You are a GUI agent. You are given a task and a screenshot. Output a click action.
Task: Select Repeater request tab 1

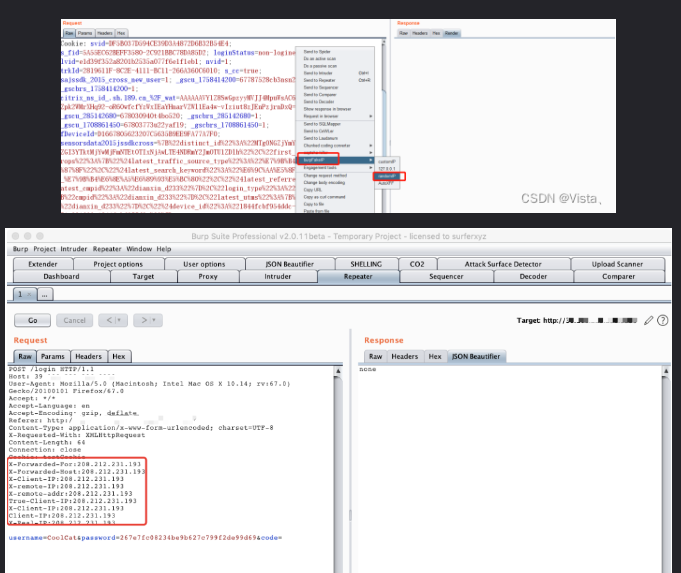20,295
